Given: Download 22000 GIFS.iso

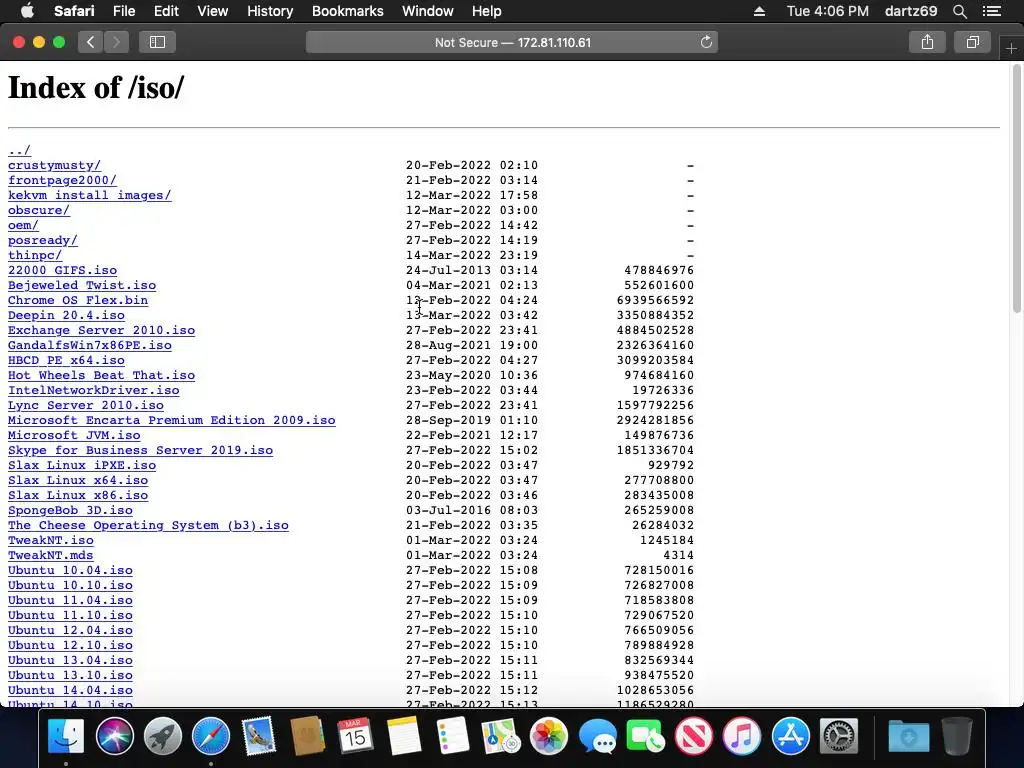Looking at the screenshot, I should pos(62,270).
